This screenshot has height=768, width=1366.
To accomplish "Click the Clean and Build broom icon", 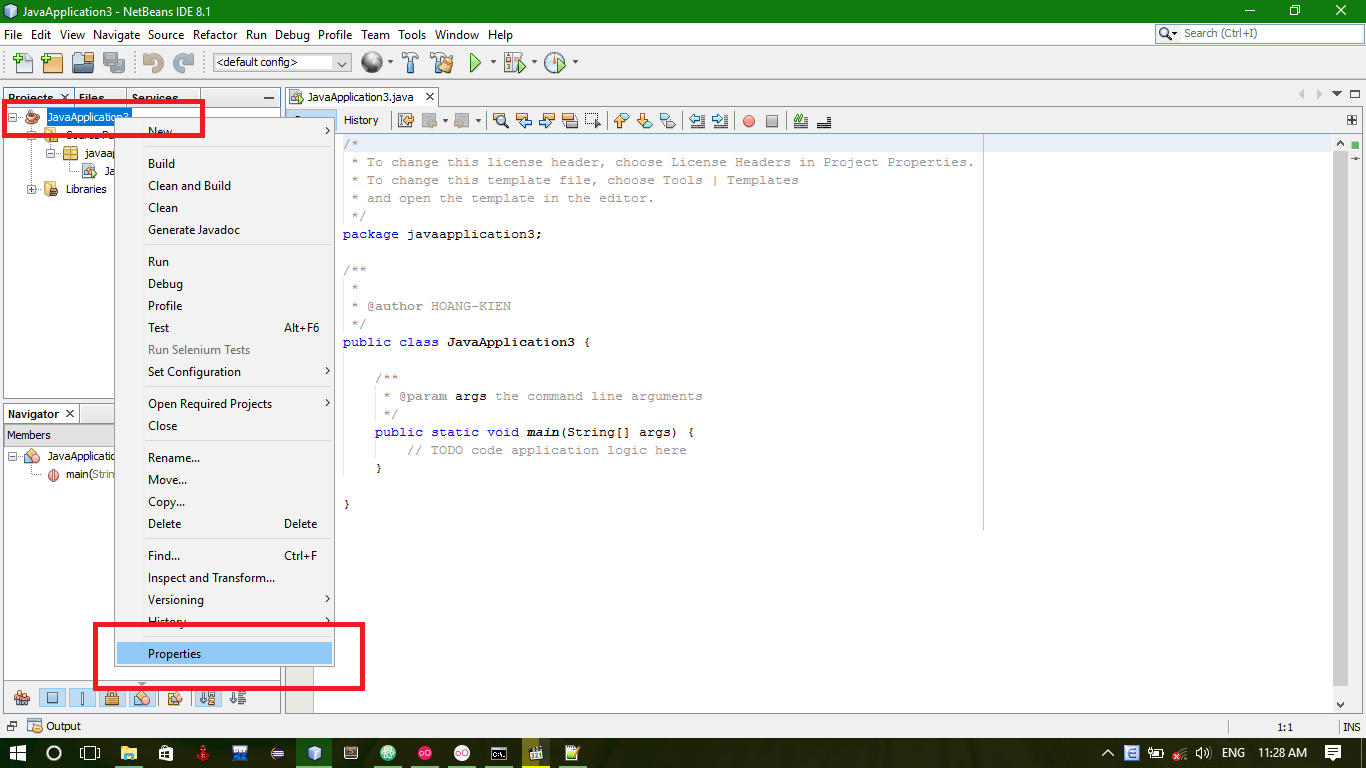I will (x=442, y=63).
